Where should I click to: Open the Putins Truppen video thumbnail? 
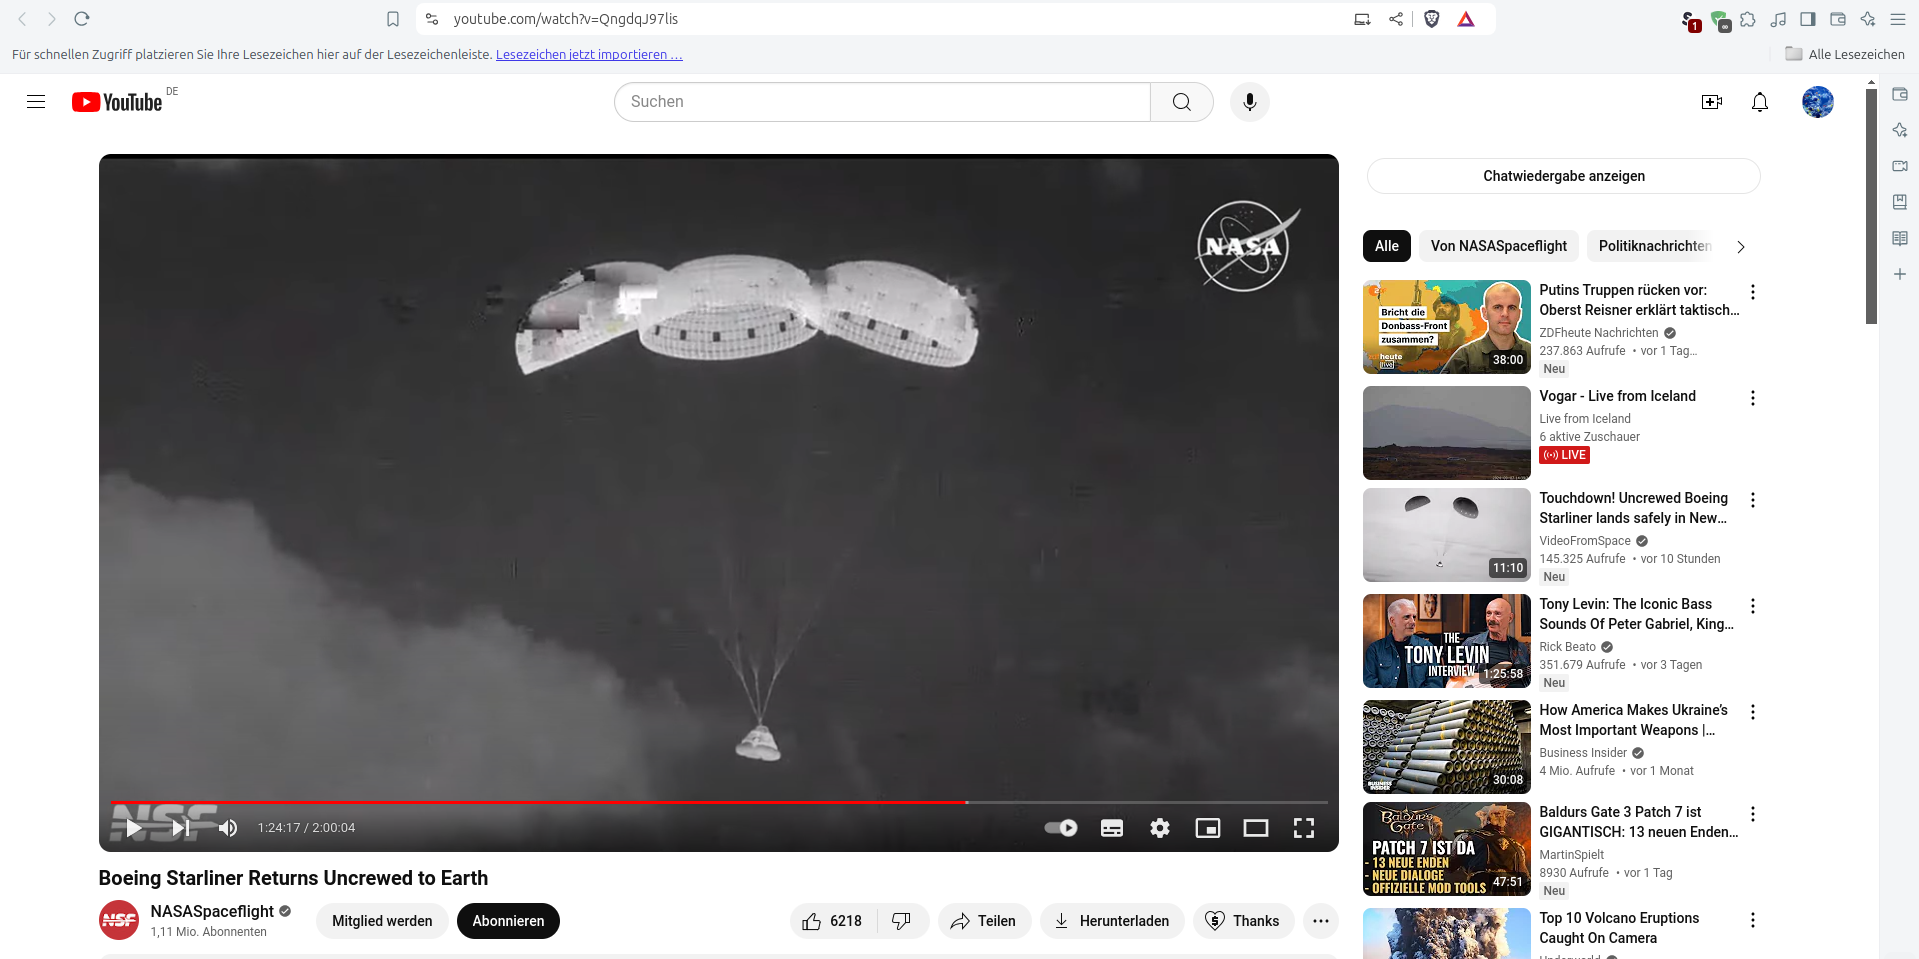click(1447, 327)
